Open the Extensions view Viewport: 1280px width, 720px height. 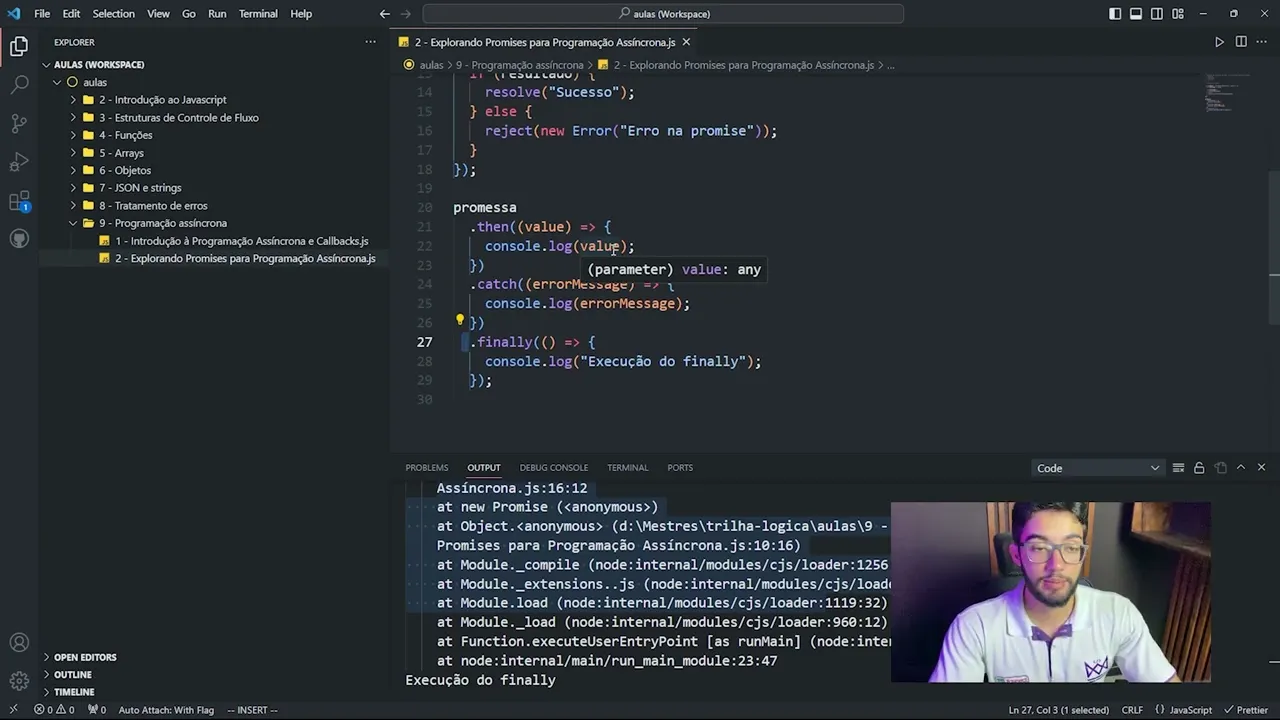19,201
